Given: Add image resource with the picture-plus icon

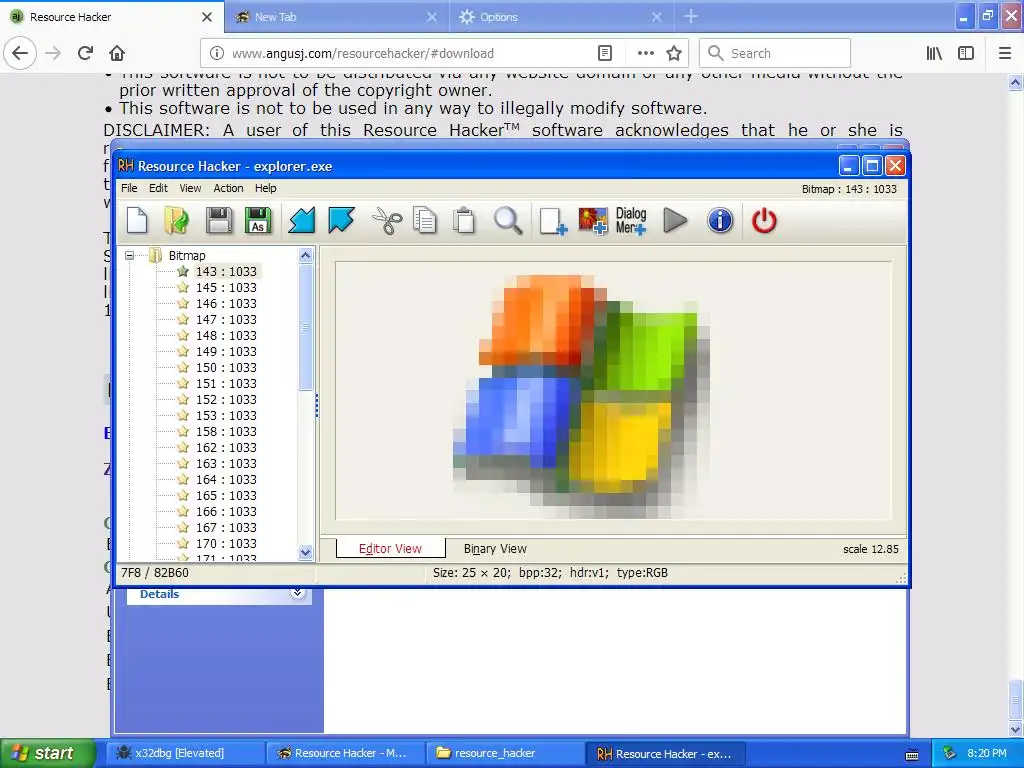Looking at the screenshot, I should pos(593,221).
